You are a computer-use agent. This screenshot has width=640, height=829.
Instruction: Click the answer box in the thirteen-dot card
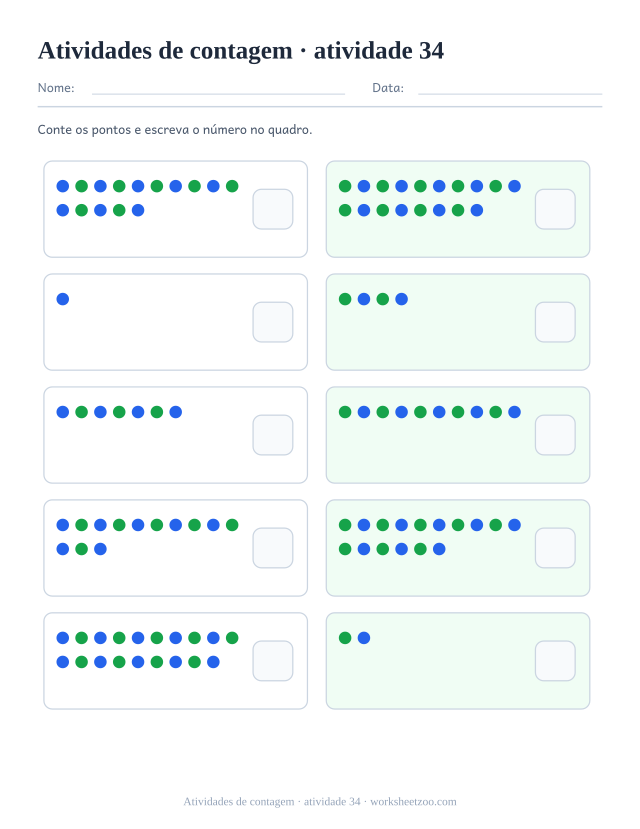273,548
